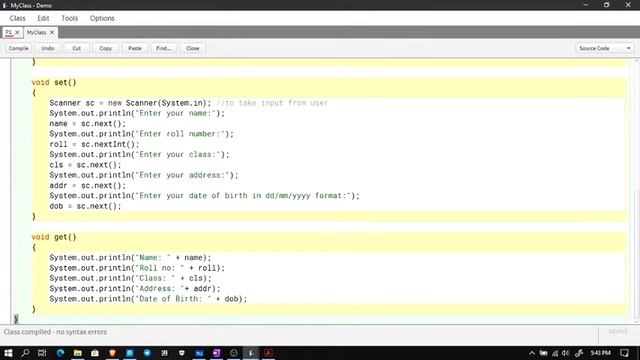Screen dimensions: 640x360
Task: Click the volume icon in the system tray
Action: [565, 353]
